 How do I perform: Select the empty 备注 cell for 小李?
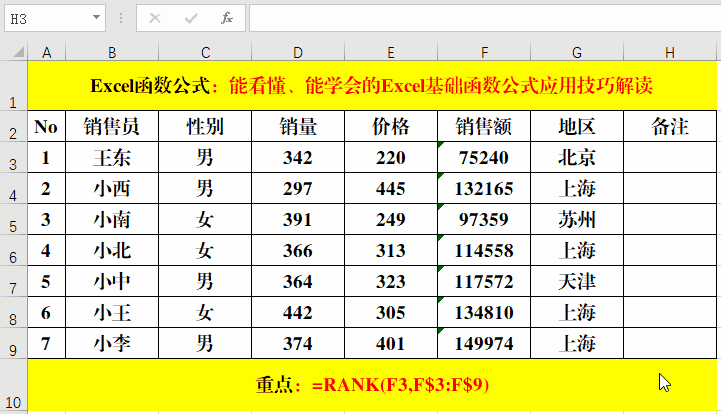coord(670,343)
